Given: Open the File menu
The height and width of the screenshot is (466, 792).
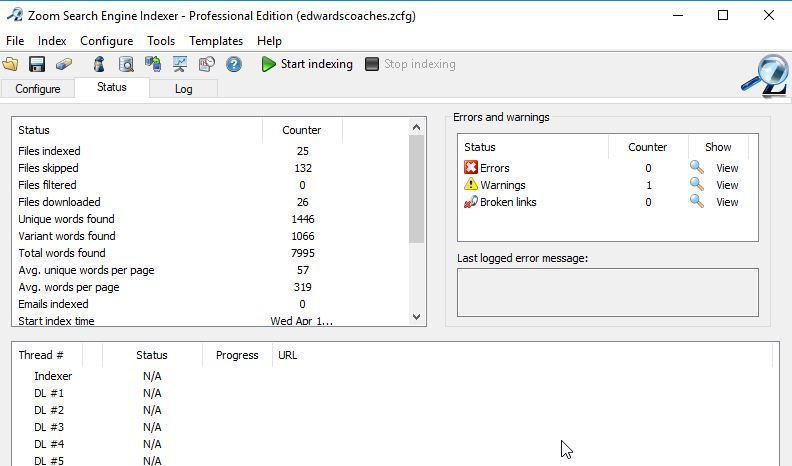Looking at the screenshot, I should (x=15, y=41).
